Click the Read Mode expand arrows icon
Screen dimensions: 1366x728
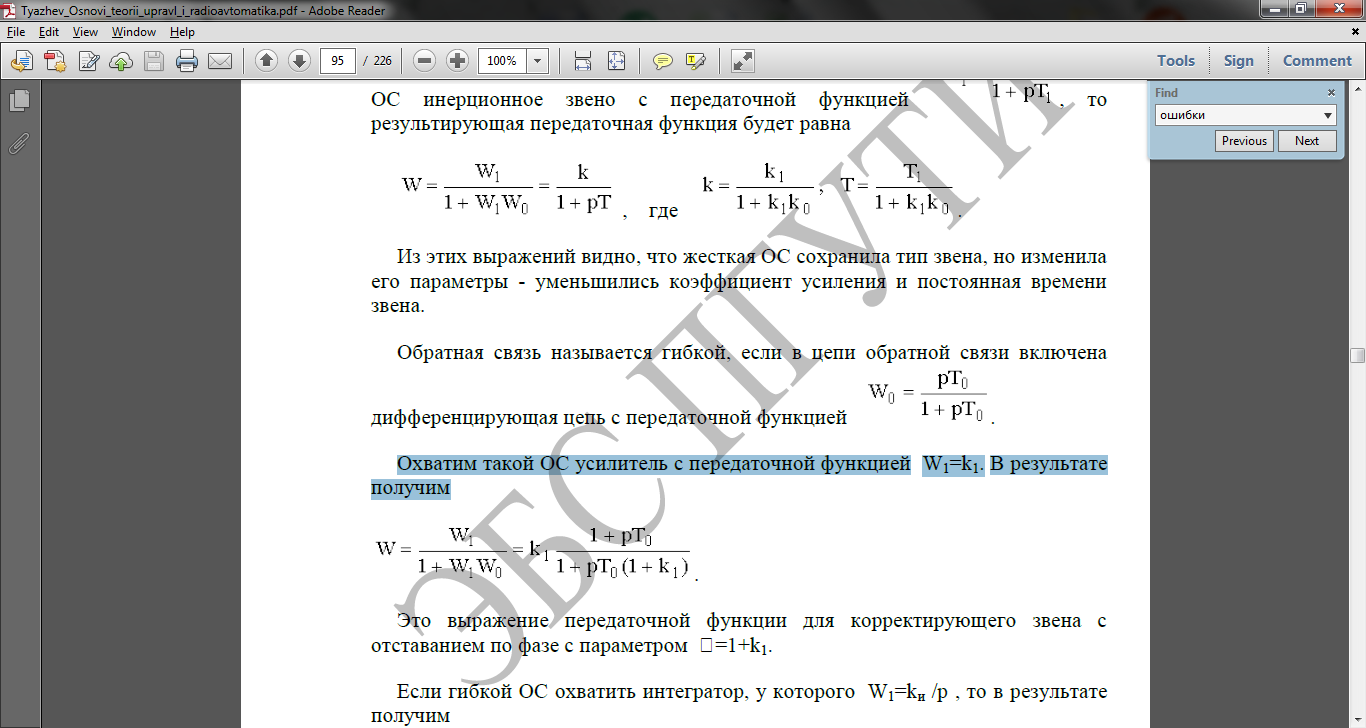(x=742, y=61)
